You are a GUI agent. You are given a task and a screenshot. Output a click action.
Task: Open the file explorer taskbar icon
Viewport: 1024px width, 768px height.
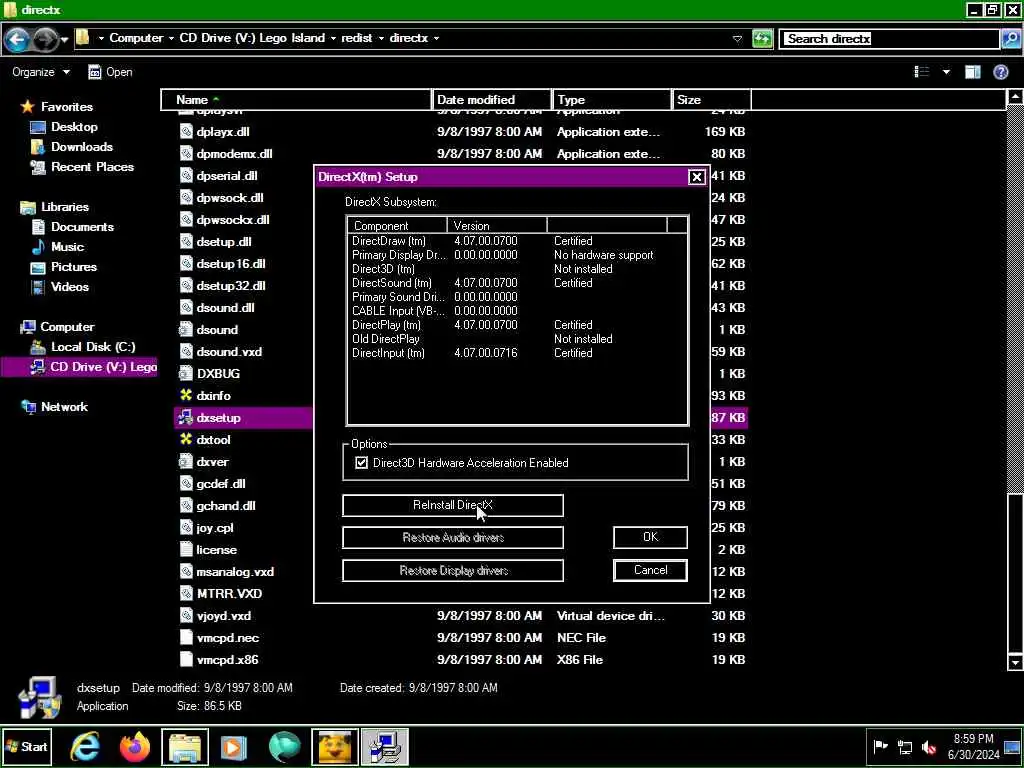185,746
